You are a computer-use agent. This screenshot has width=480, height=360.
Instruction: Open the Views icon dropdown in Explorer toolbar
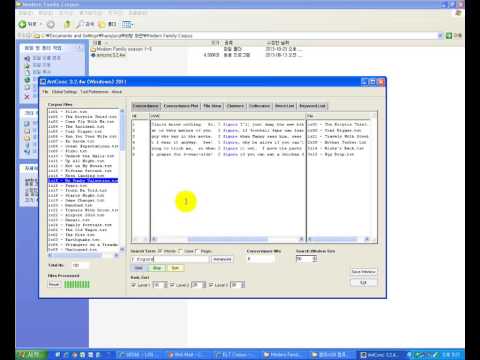tap(127, 24)
